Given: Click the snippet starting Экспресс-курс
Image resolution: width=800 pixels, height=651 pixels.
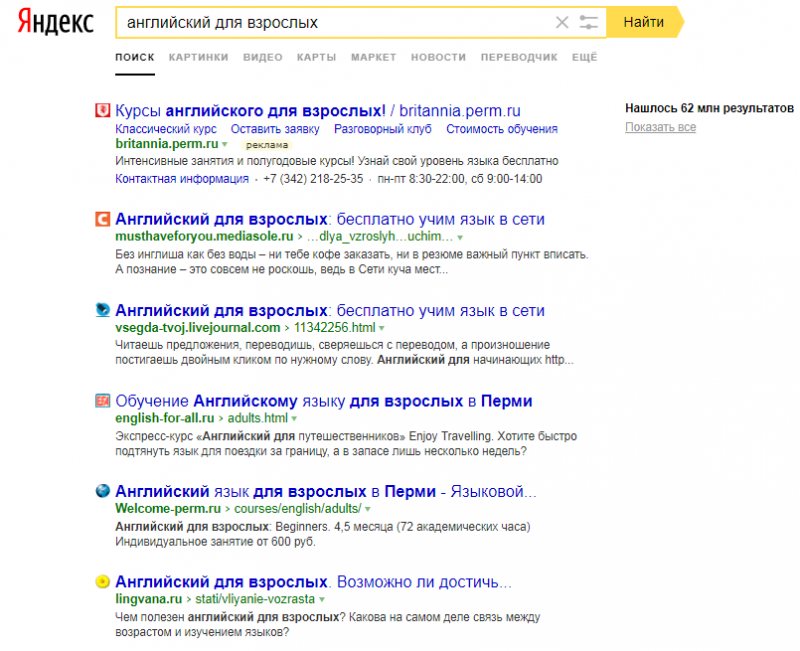Looking at the screenshot, I should point(346,444).
